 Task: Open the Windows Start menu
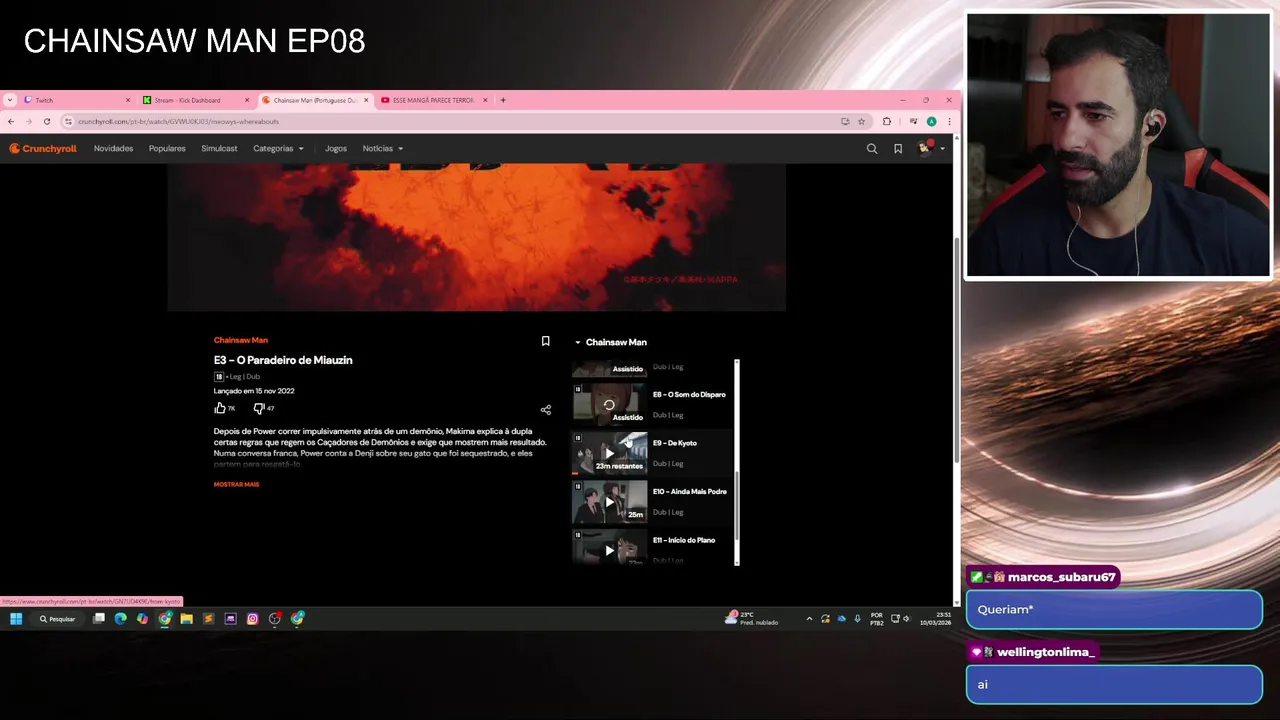[16, 619]
